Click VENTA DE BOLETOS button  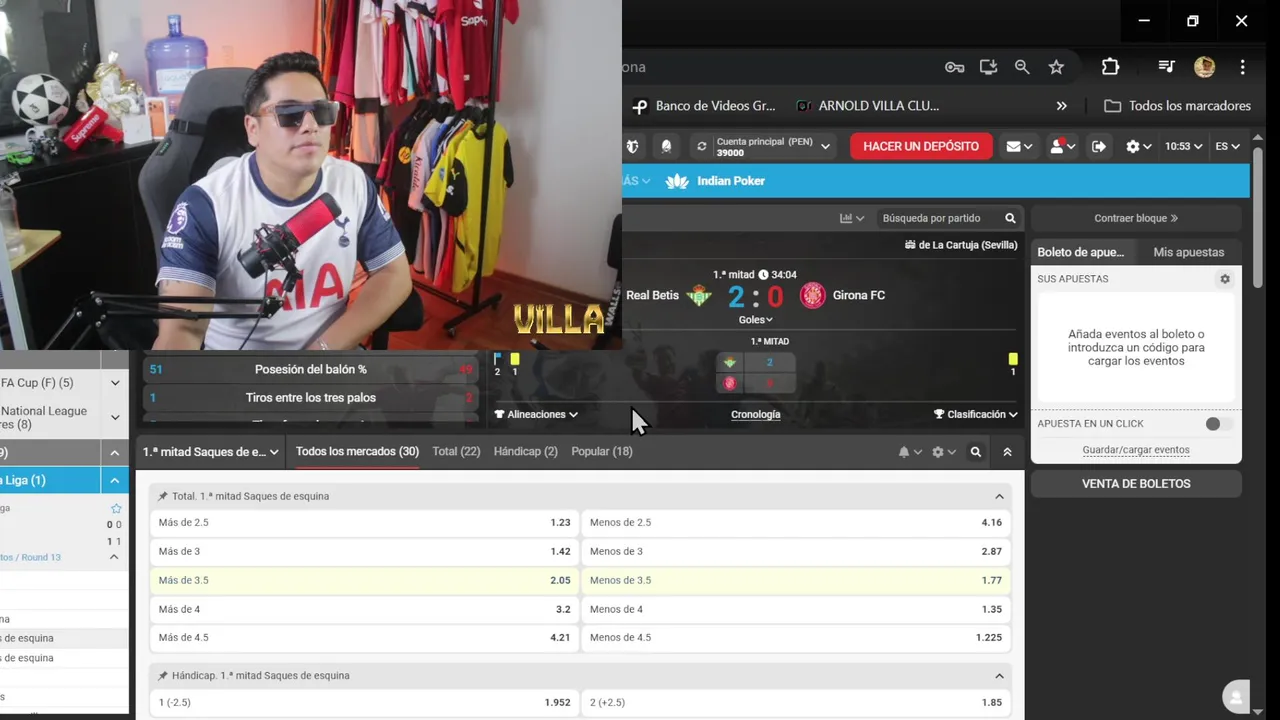(x=1136, y=484)
